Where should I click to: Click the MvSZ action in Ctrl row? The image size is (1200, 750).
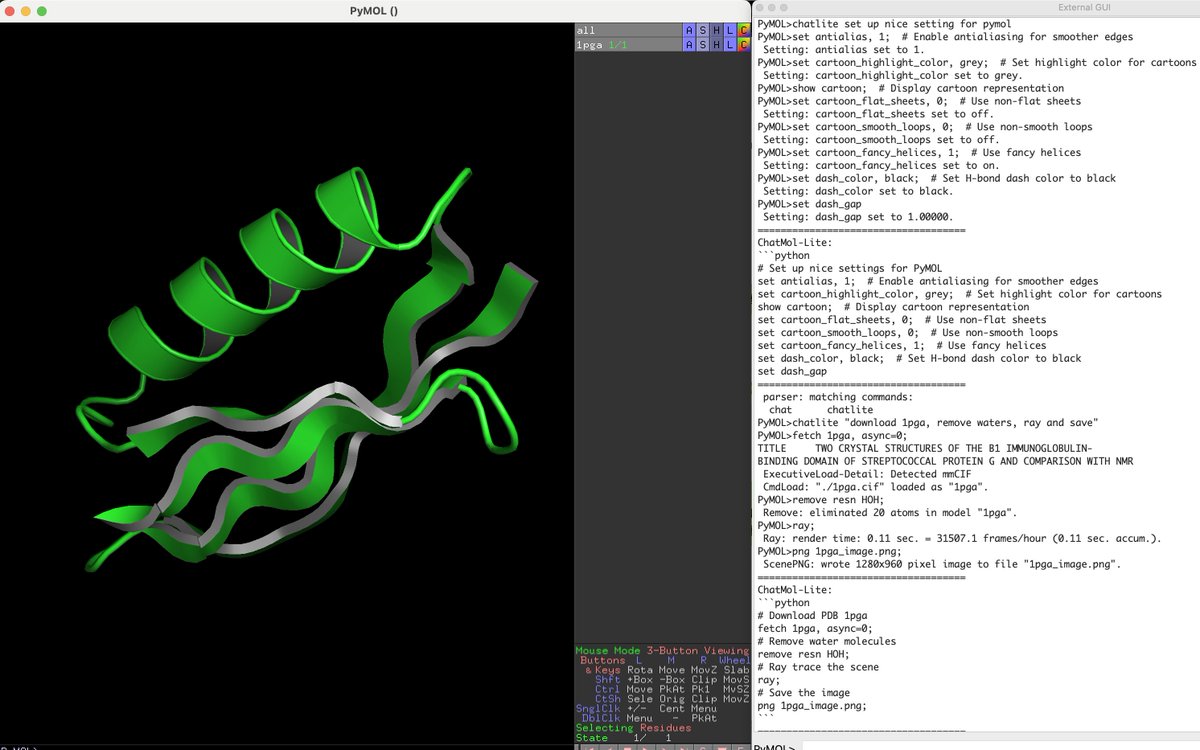(735, 689)
